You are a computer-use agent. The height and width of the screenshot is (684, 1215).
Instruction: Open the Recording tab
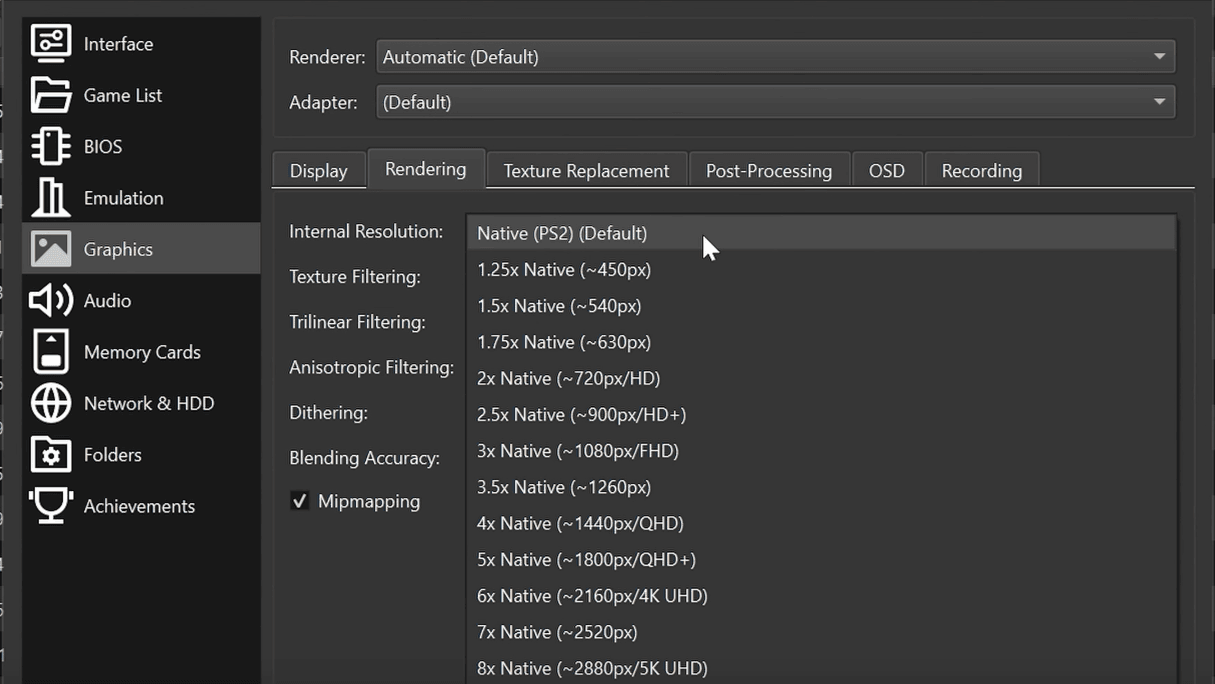tap(981, 170)
